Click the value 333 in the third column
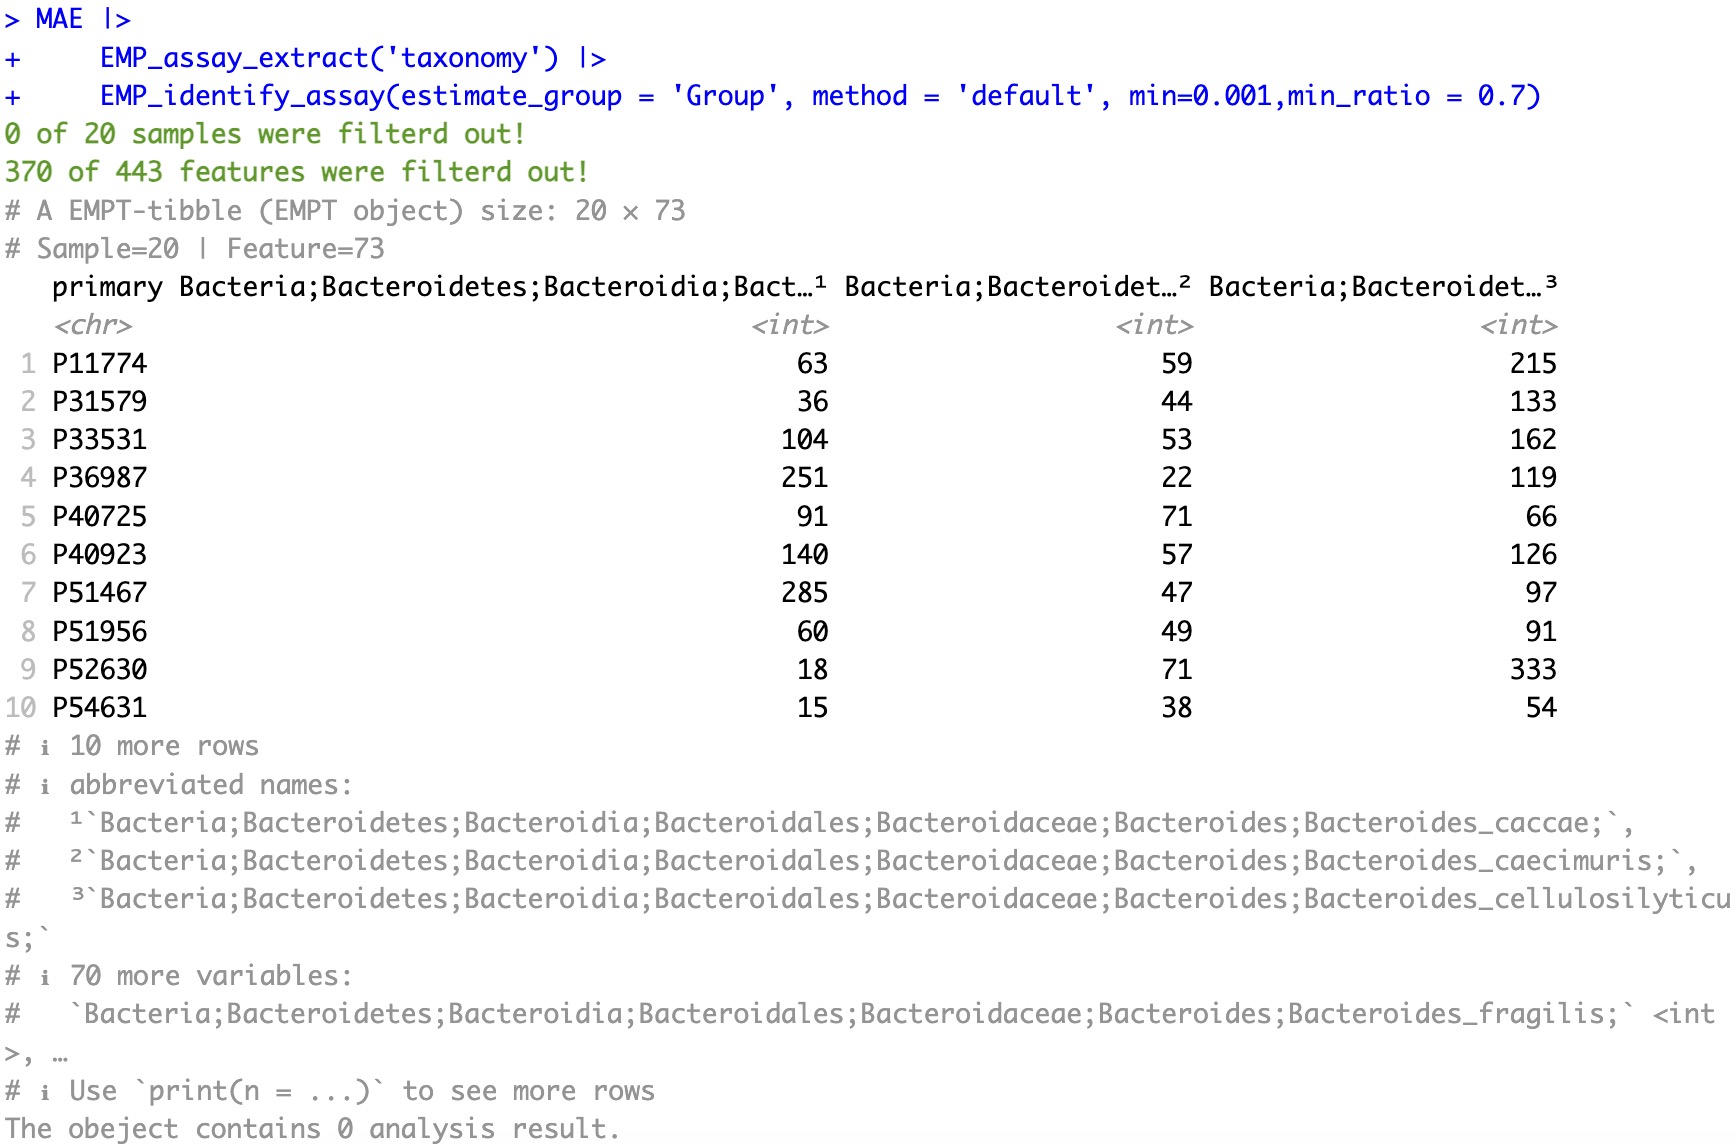 pos(1532,670)
